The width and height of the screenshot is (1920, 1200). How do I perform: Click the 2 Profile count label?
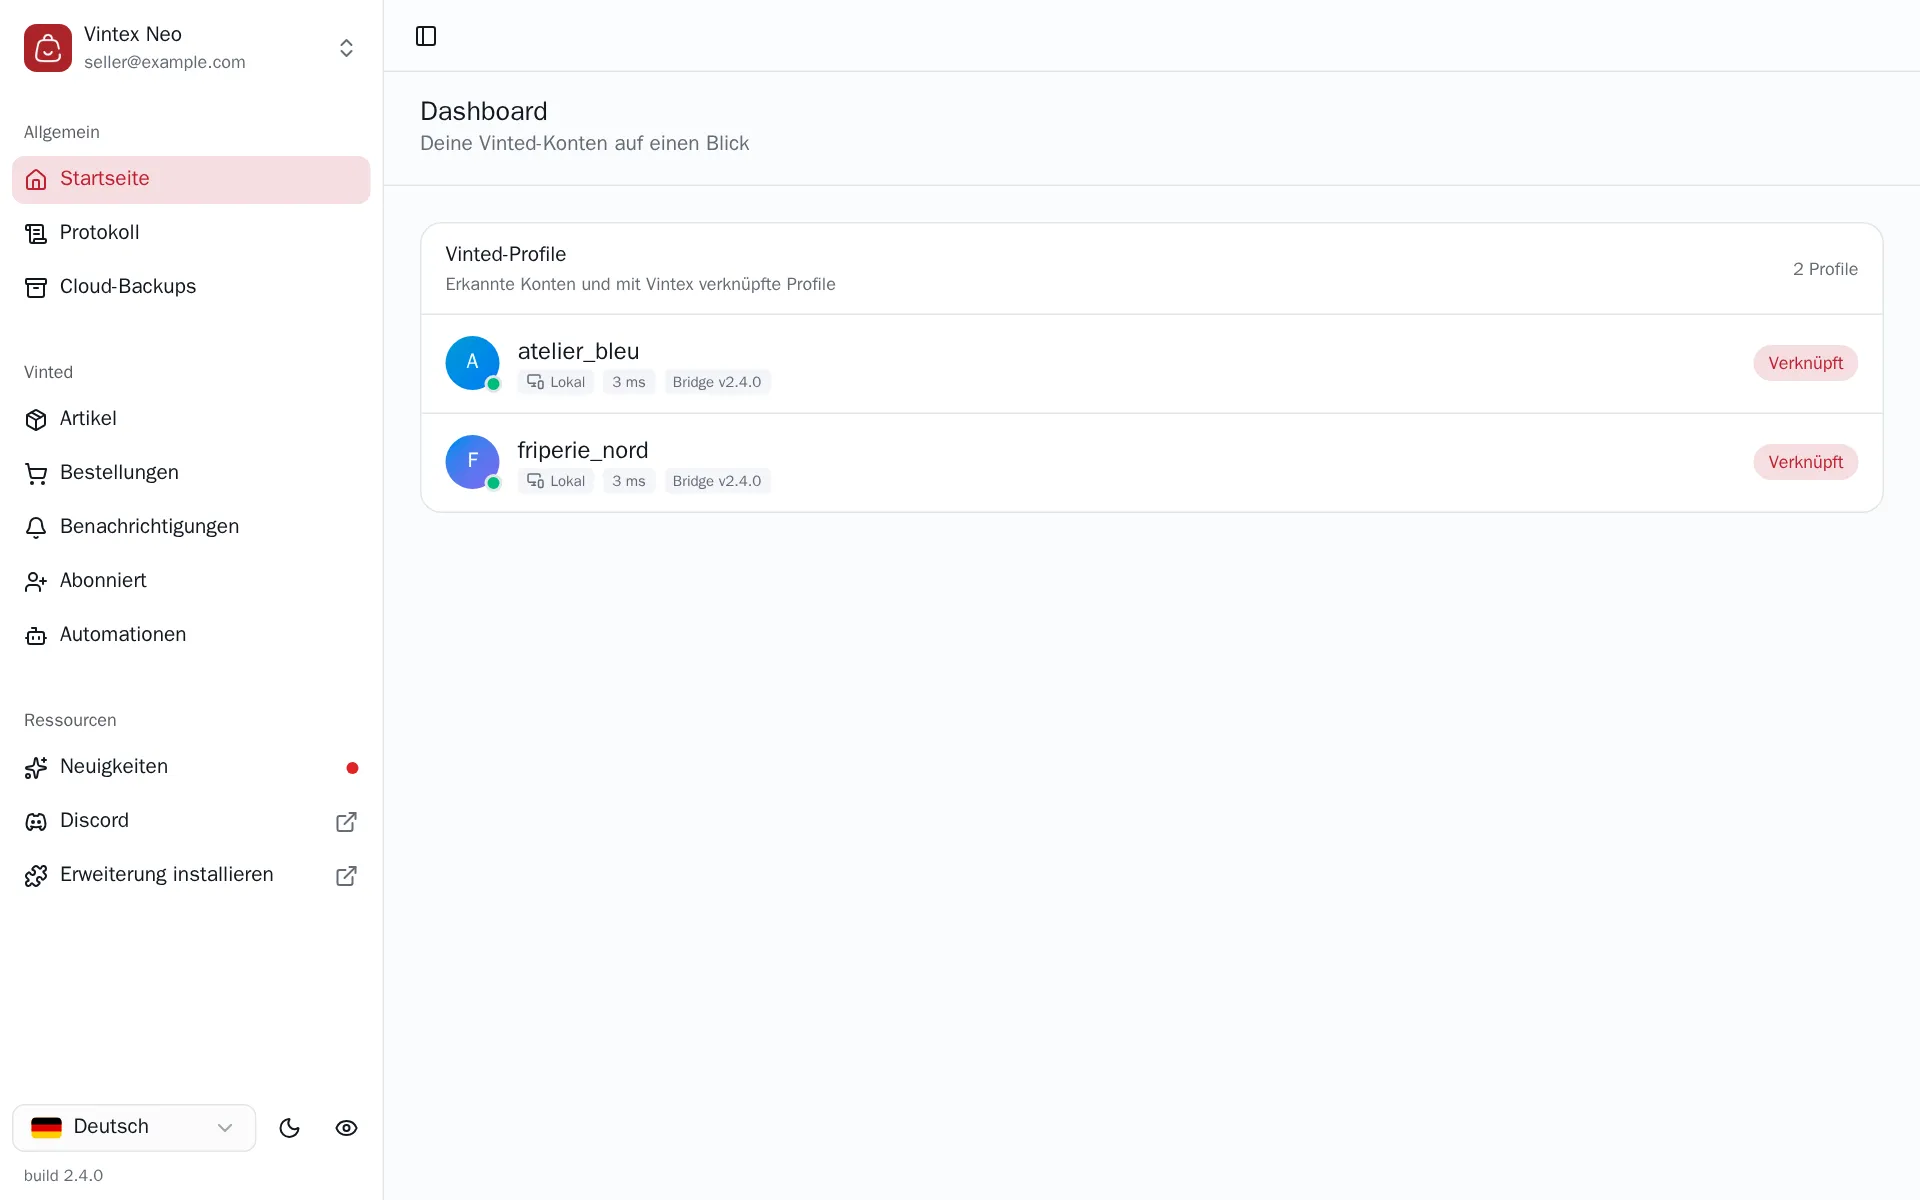click(x=1825, y=269)
